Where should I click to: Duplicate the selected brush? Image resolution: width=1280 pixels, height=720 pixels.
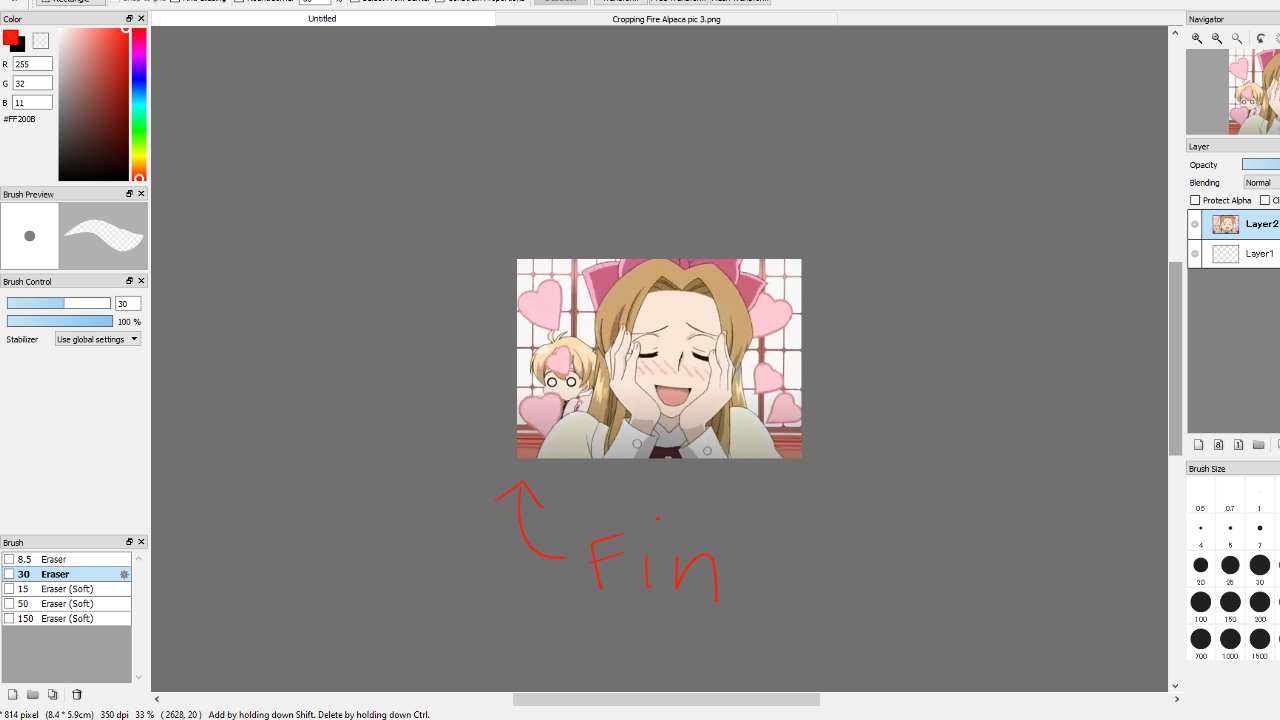(x=53, y=695)
